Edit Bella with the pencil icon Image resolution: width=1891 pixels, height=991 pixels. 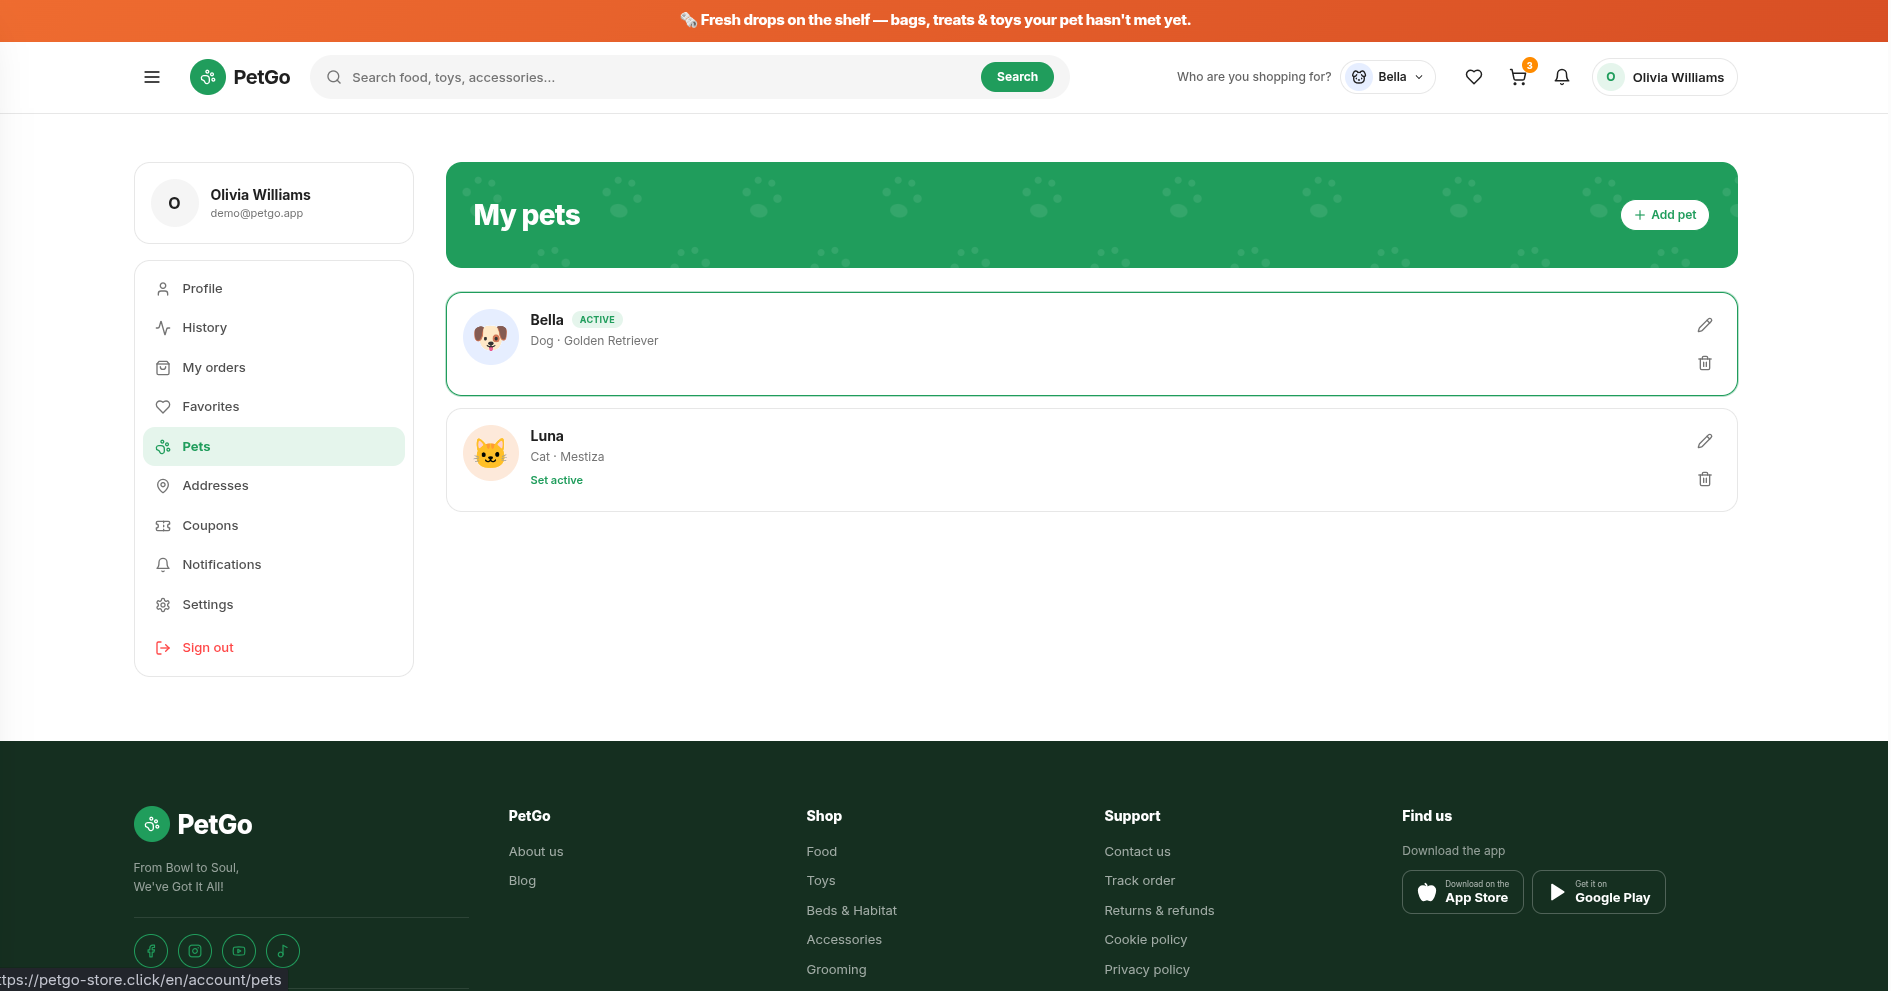tap(1705, 325)
